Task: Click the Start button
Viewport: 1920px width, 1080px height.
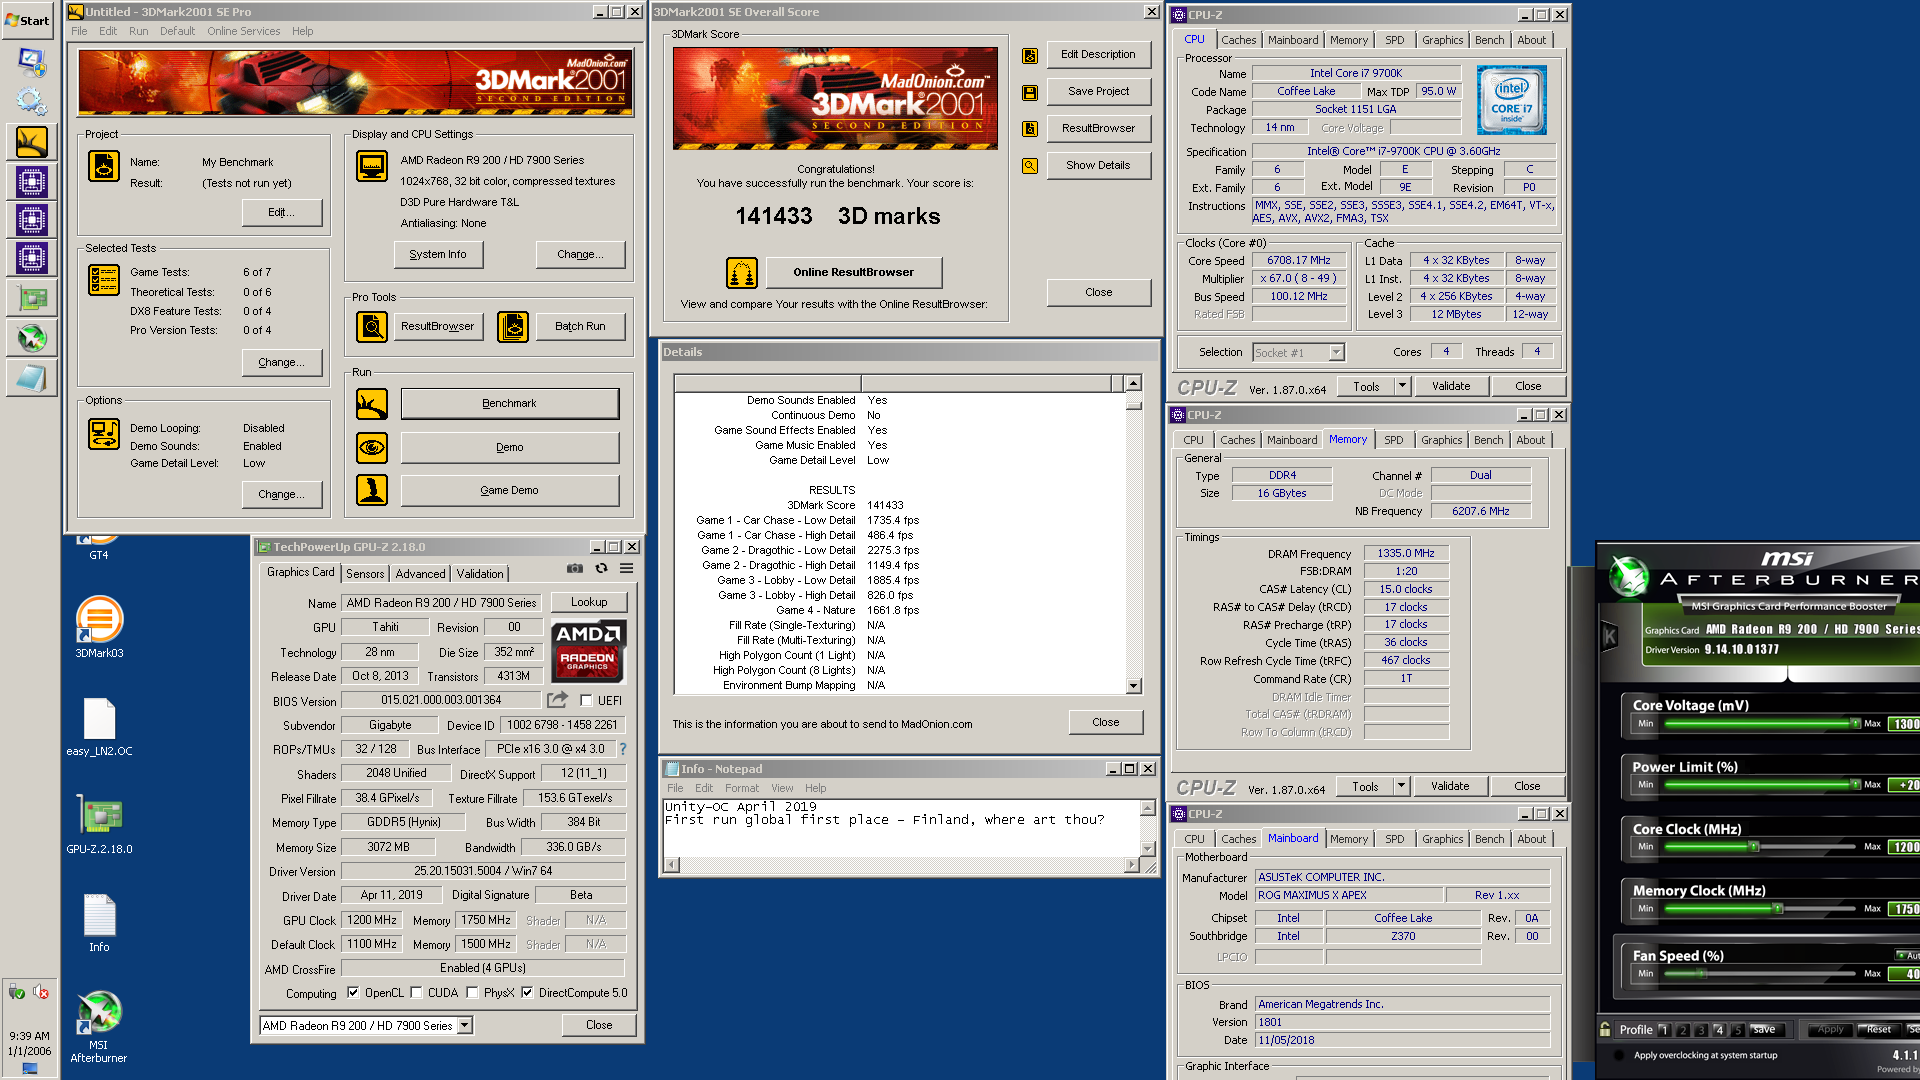Action: pos(28,20)
